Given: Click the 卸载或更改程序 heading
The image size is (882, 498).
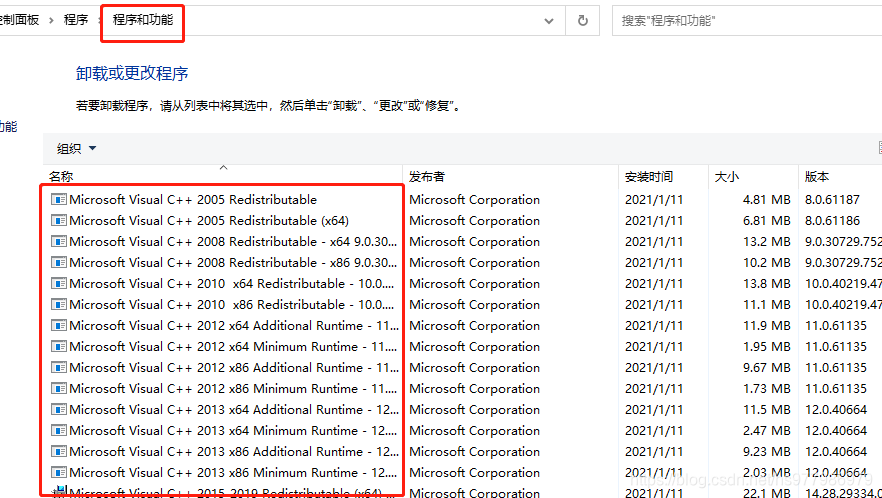Looking at the screenshot, I should (x=132, y=73).
